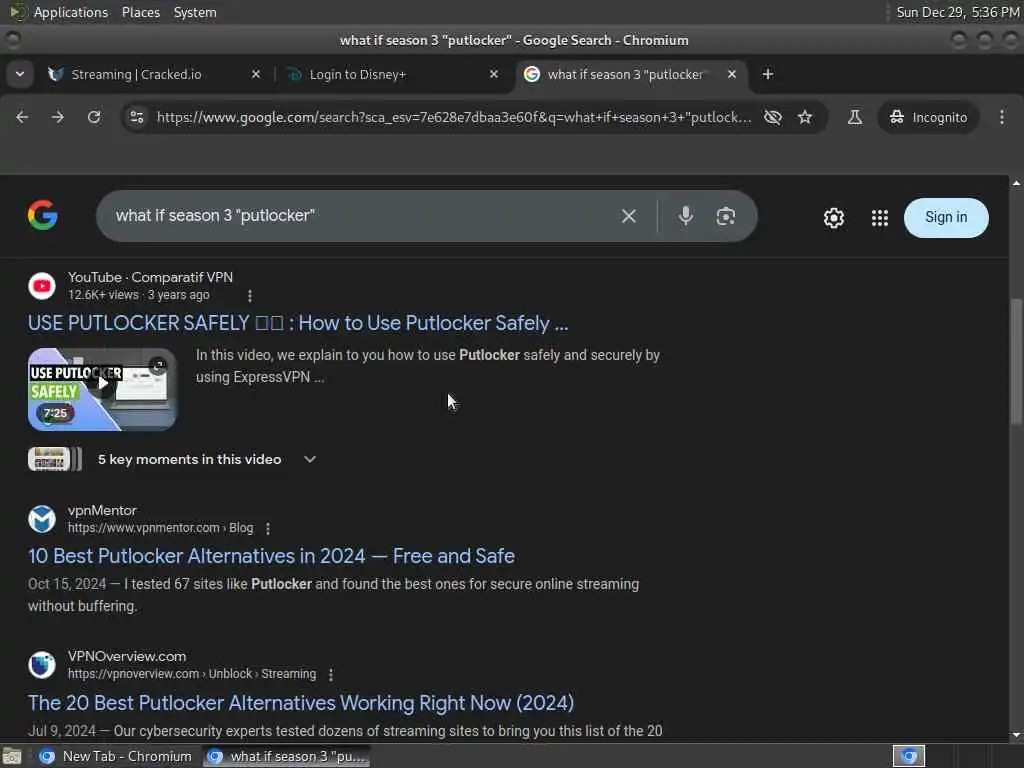Open 10 Best Putlocker Alternatives in 2024 link
The height and width of the screenshot is (768, 1024).
[x=271, y=556]
